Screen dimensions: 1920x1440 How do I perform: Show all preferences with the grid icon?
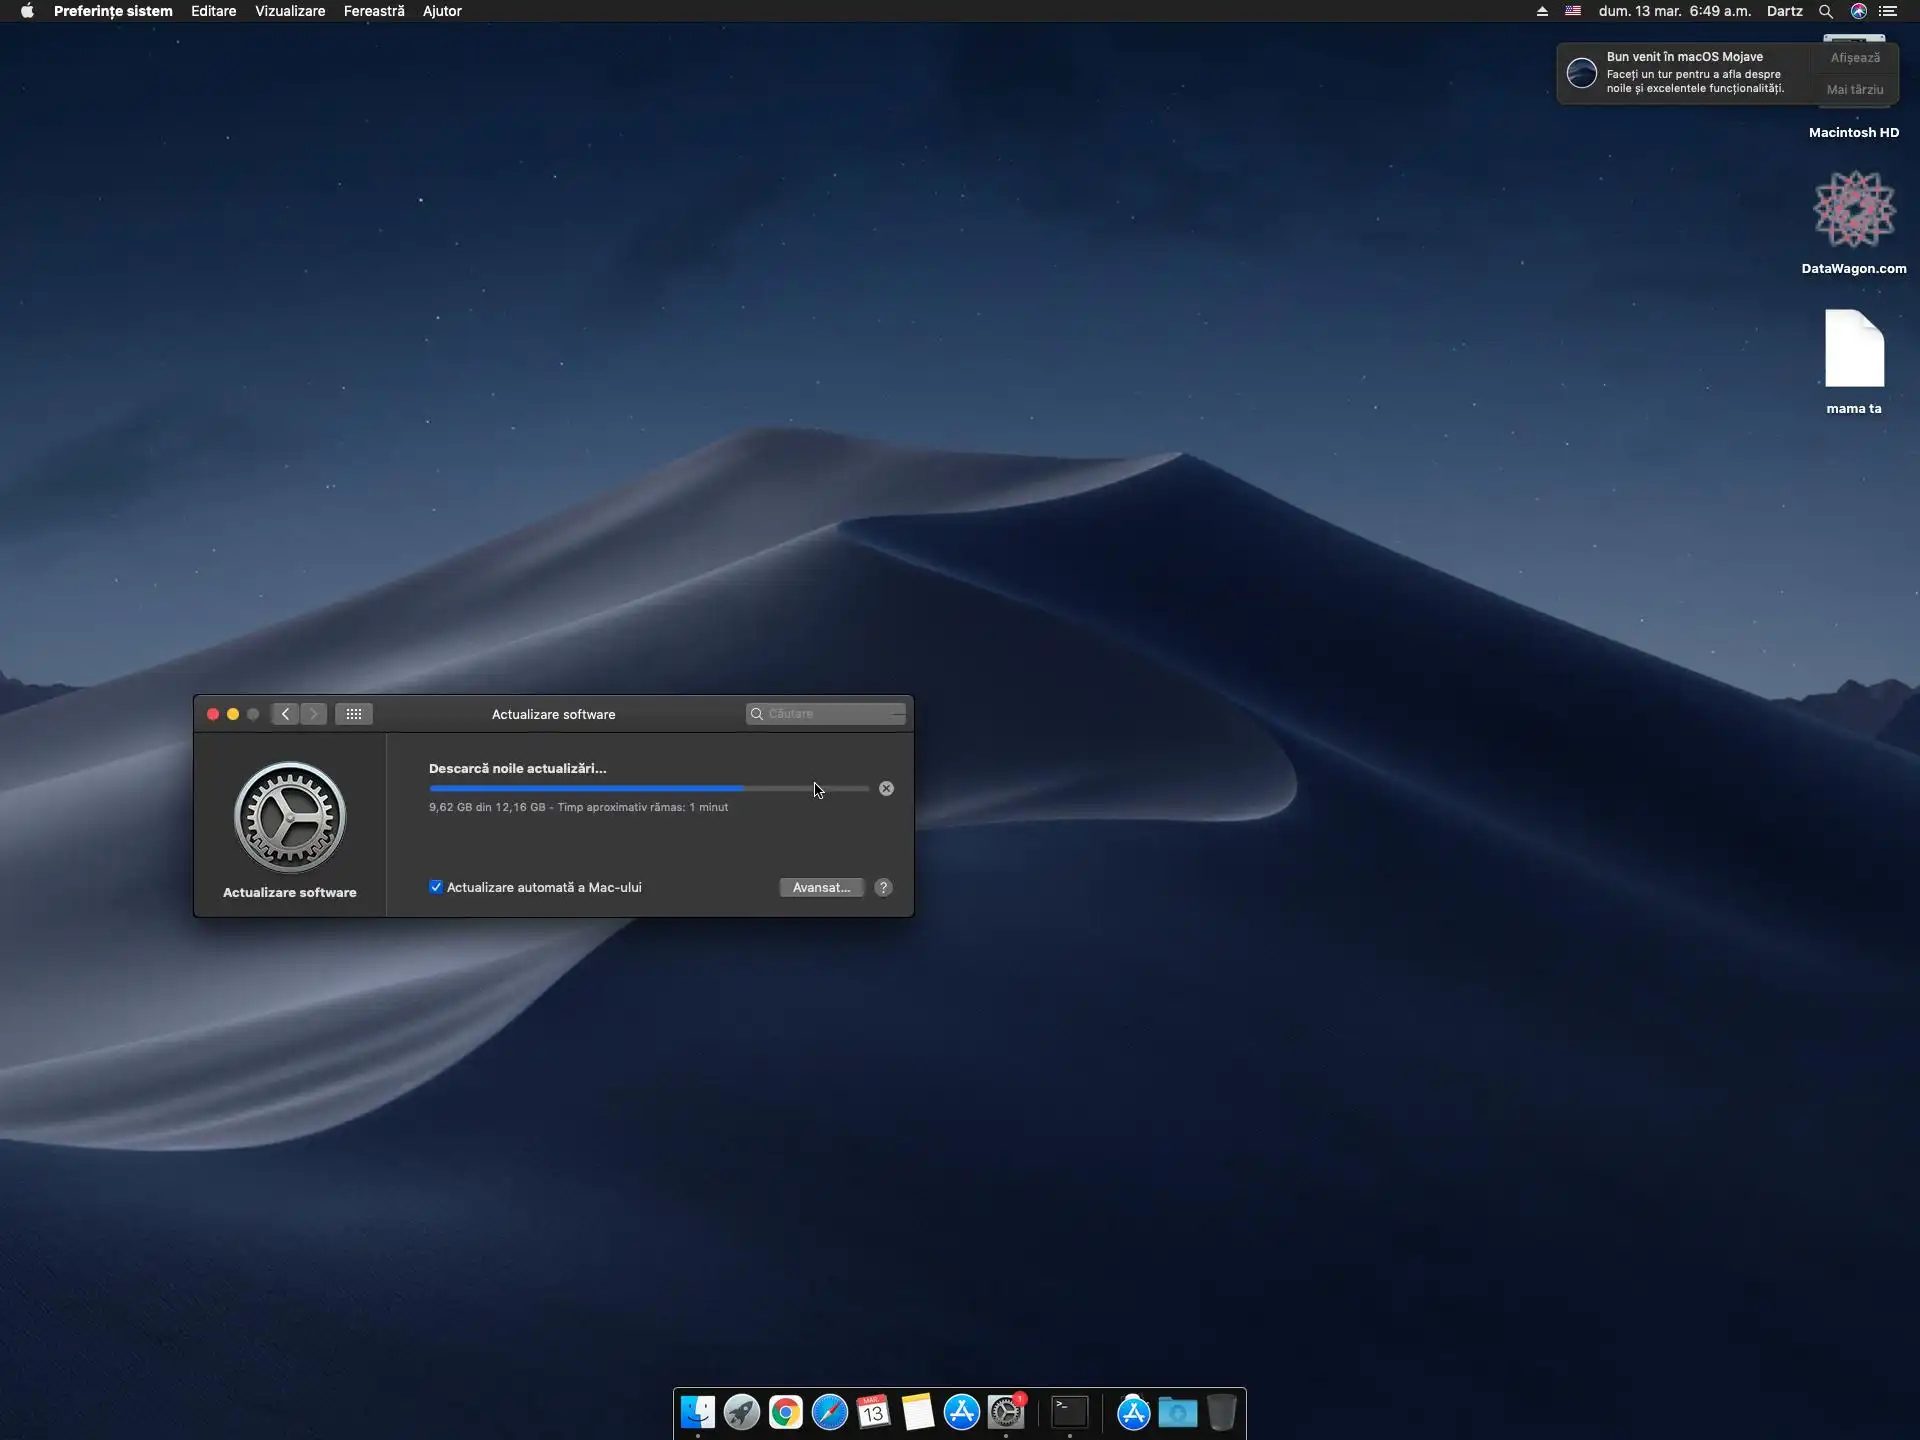[x=354, y=714]
